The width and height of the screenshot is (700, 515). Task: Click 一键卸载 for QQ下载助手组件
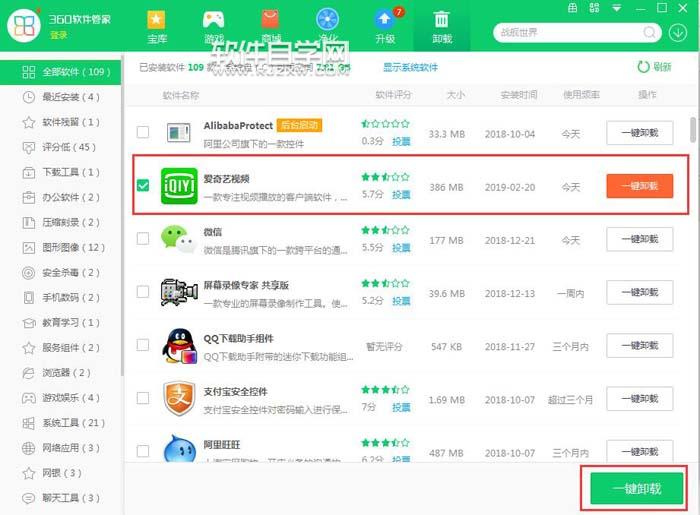click(x=640, y=345)
